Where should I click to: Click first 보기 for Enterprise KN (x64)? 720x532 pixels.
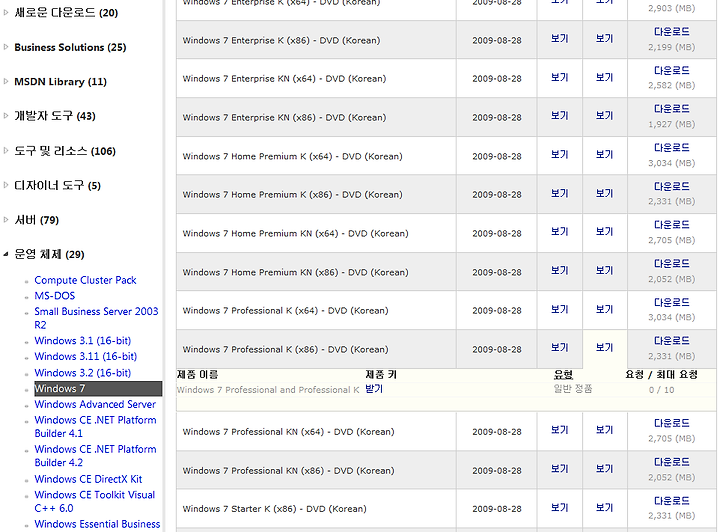pos(559,78)
